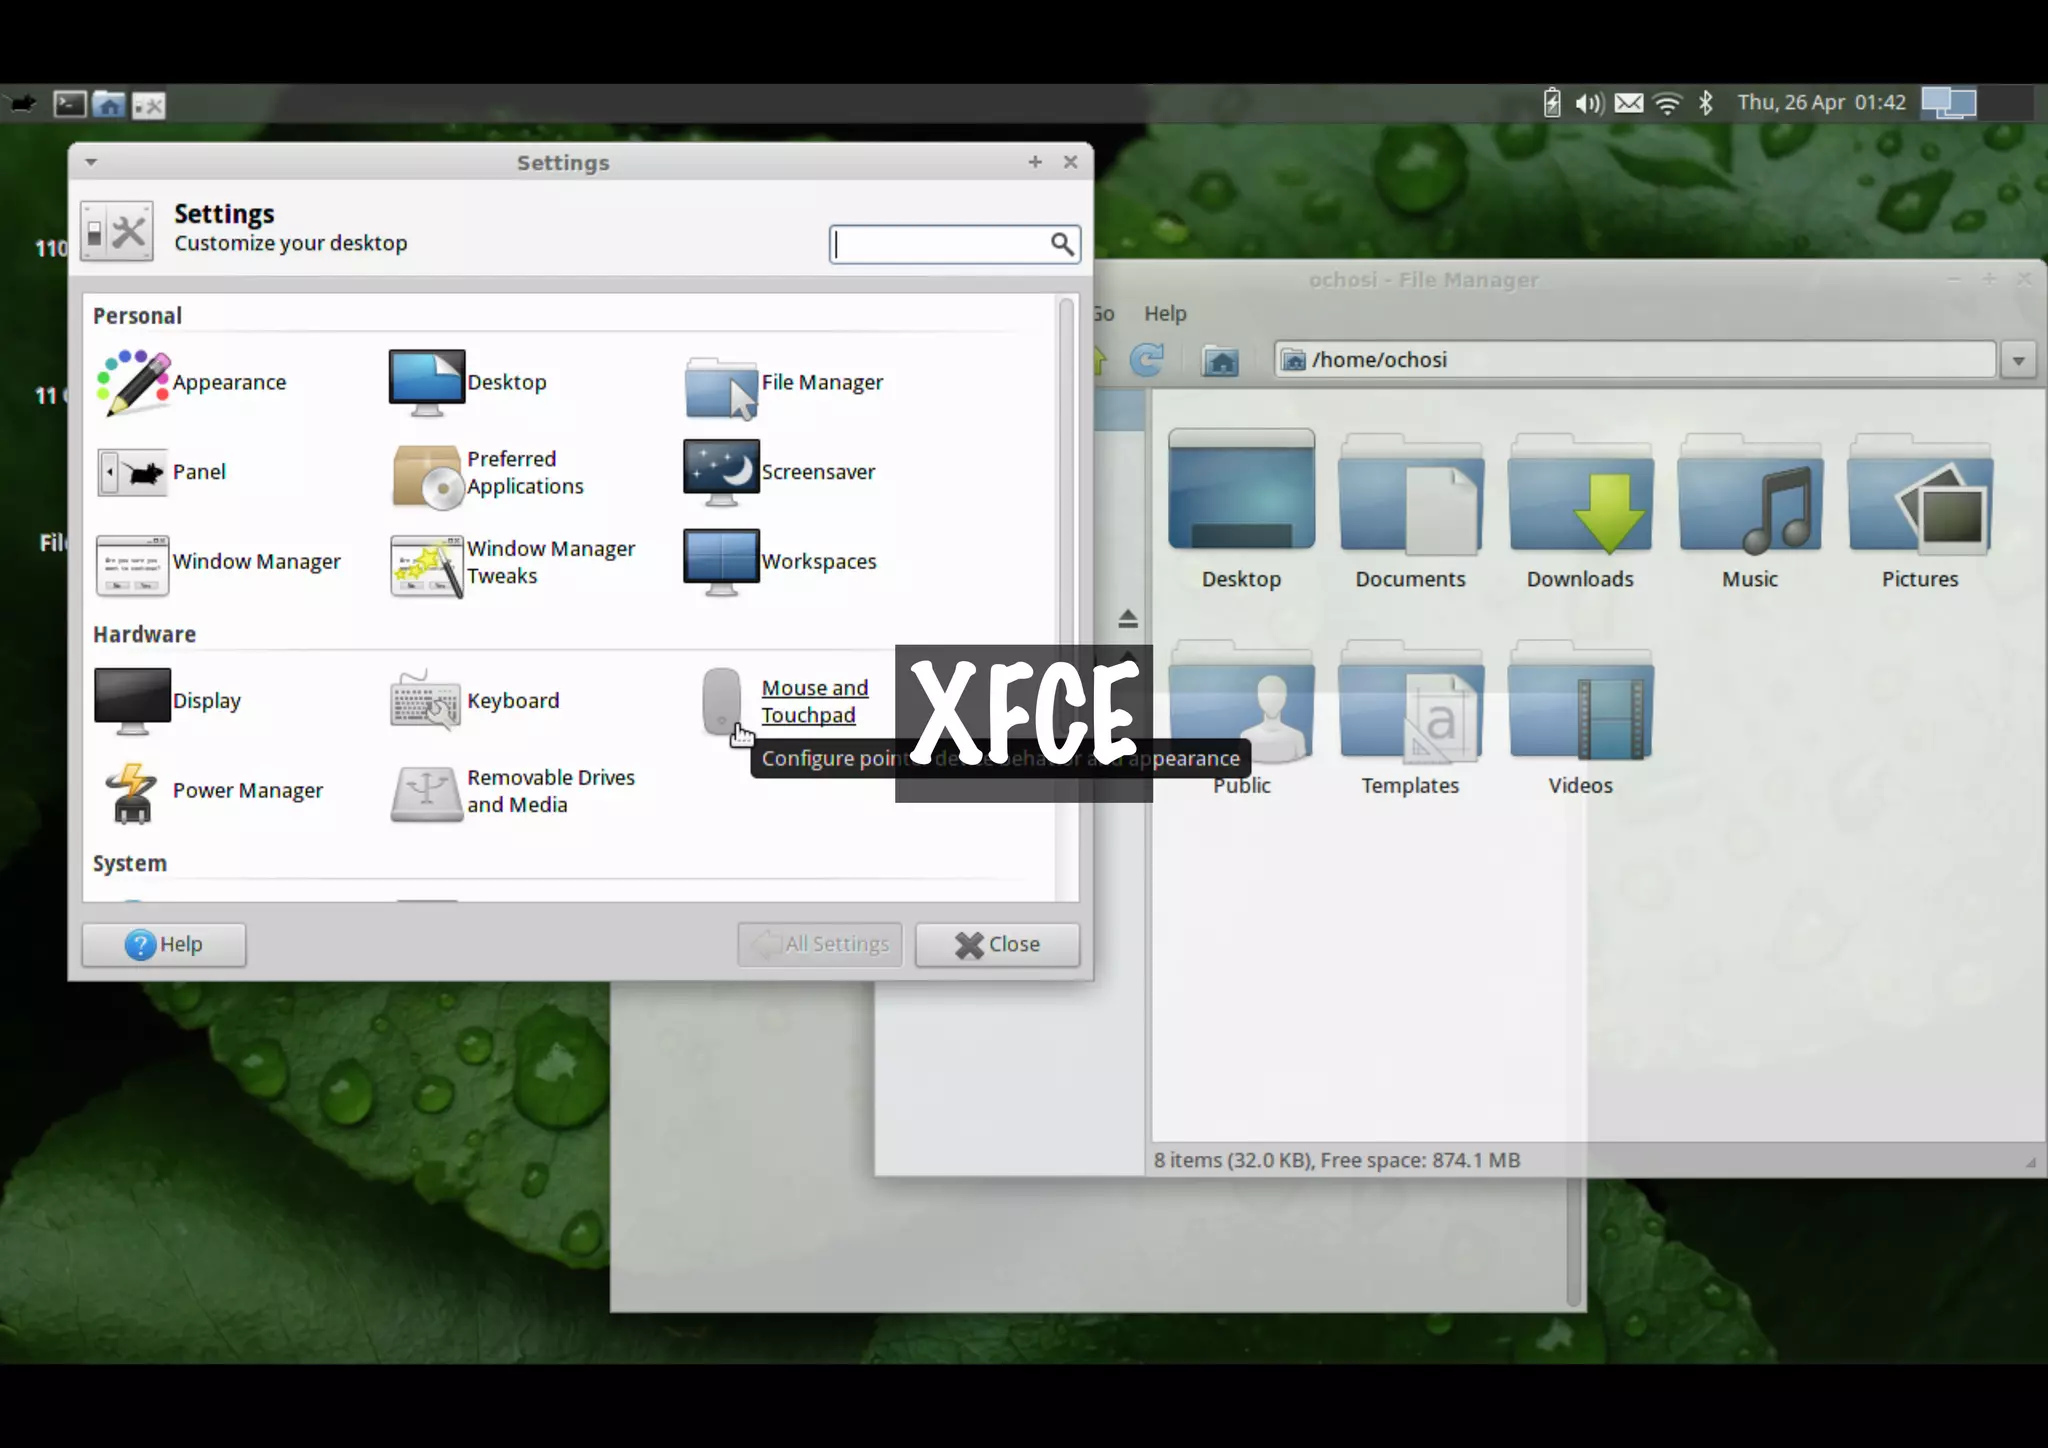The width and height of the screenshot is (2048, 1448).
Task: Click the All Settings button
Action: 820,945
